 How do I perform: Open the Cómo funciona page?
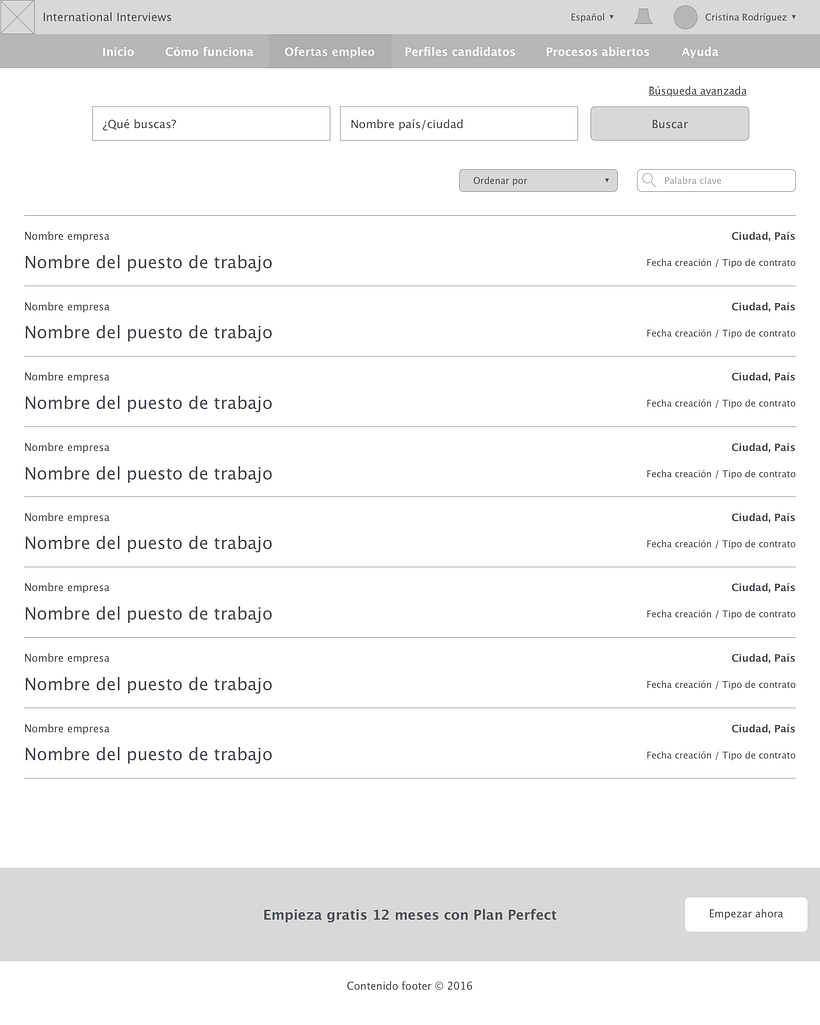pyautogui.click(x=209, y=52)
